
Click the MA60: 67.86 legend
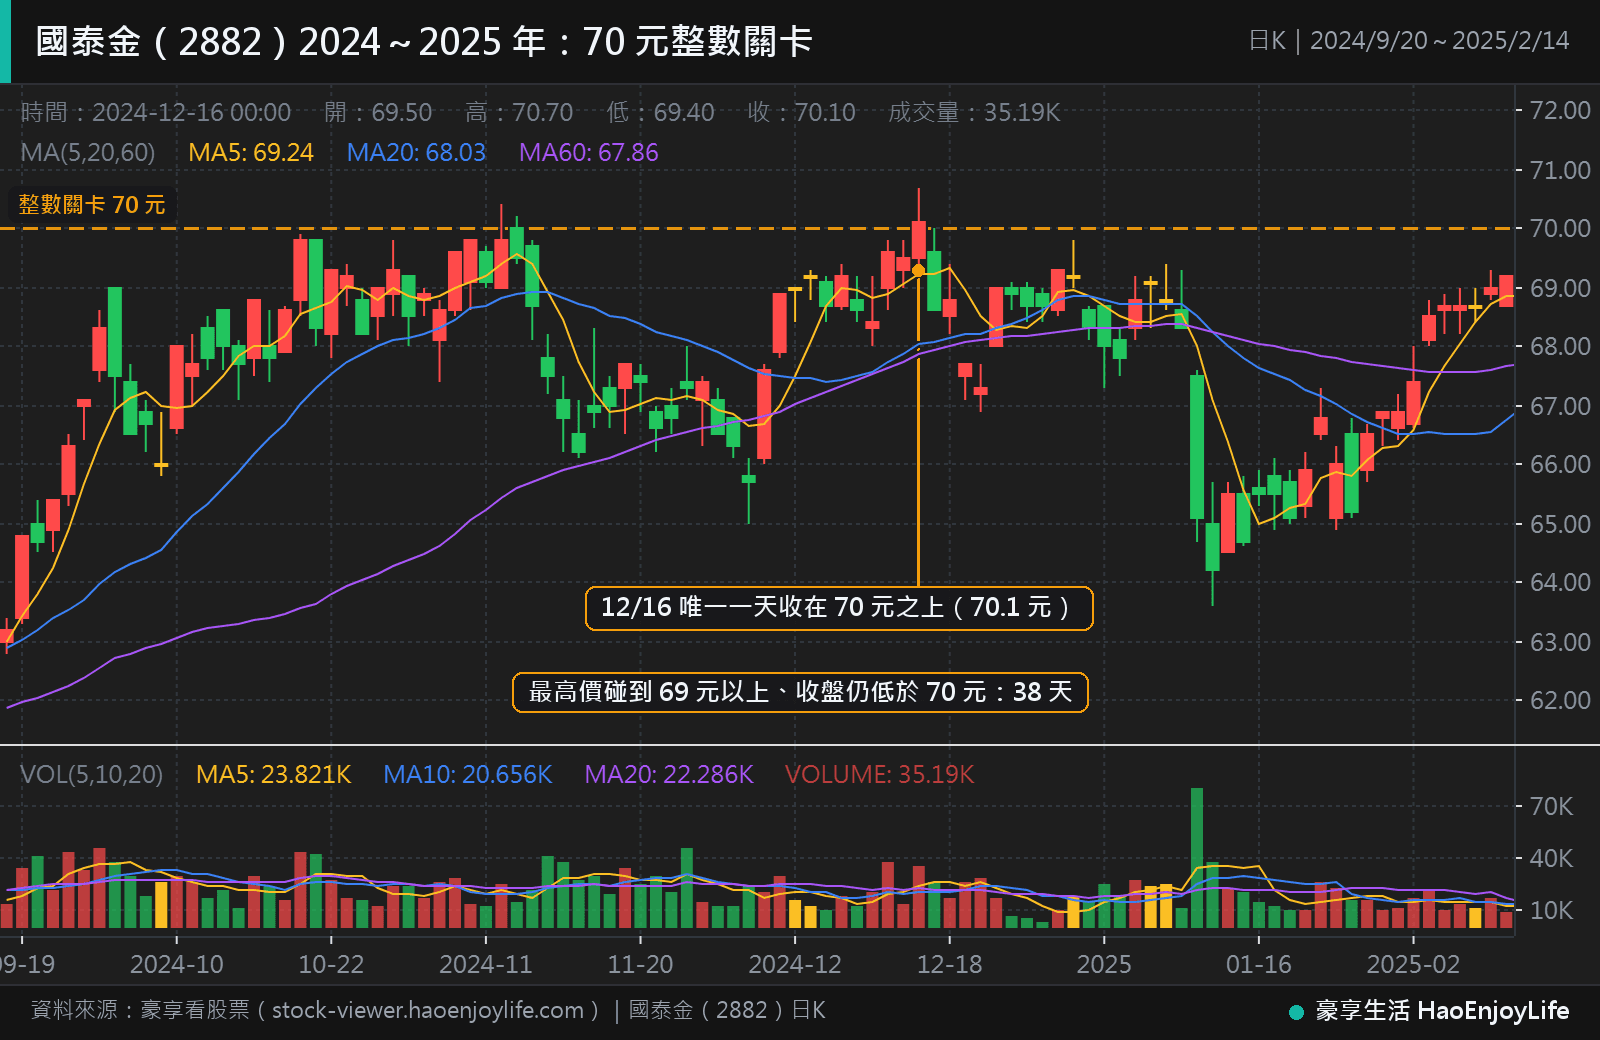(x=589, y=153)
